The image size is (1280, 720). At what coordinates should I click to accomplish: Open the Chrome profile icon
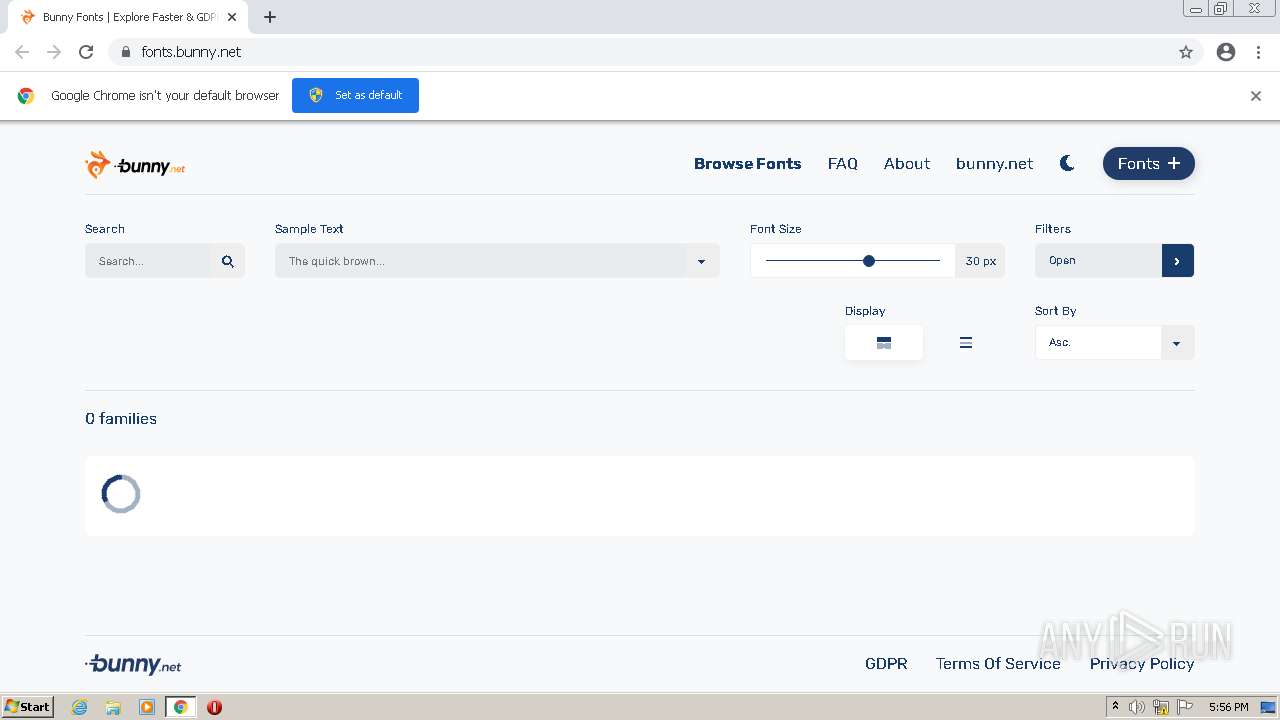click(1226, 52)
